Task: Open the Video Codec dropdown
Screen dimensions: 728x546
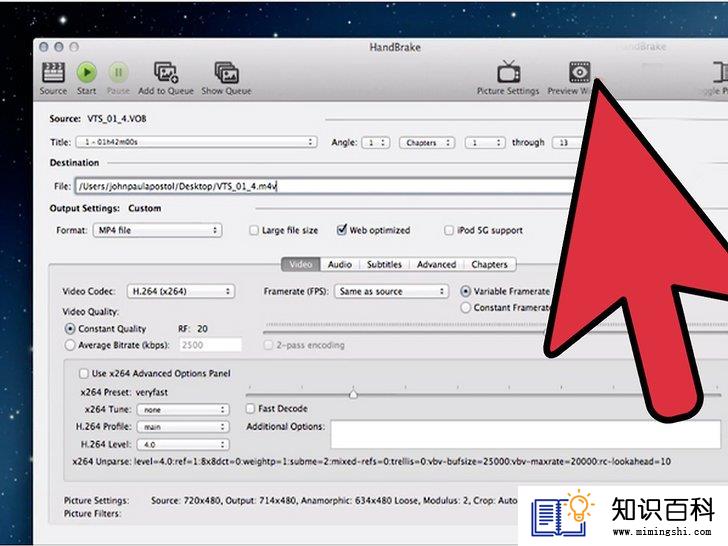Action: 181,291
